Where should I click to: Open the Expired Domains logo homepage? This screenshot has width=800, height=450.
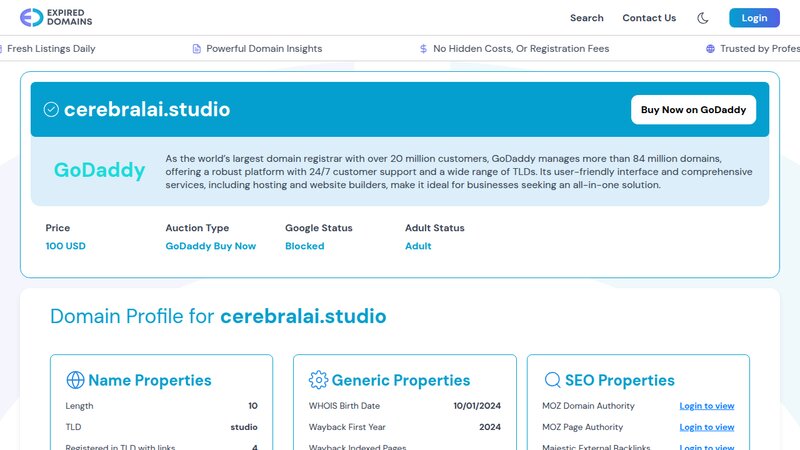(x=56, y=17)
